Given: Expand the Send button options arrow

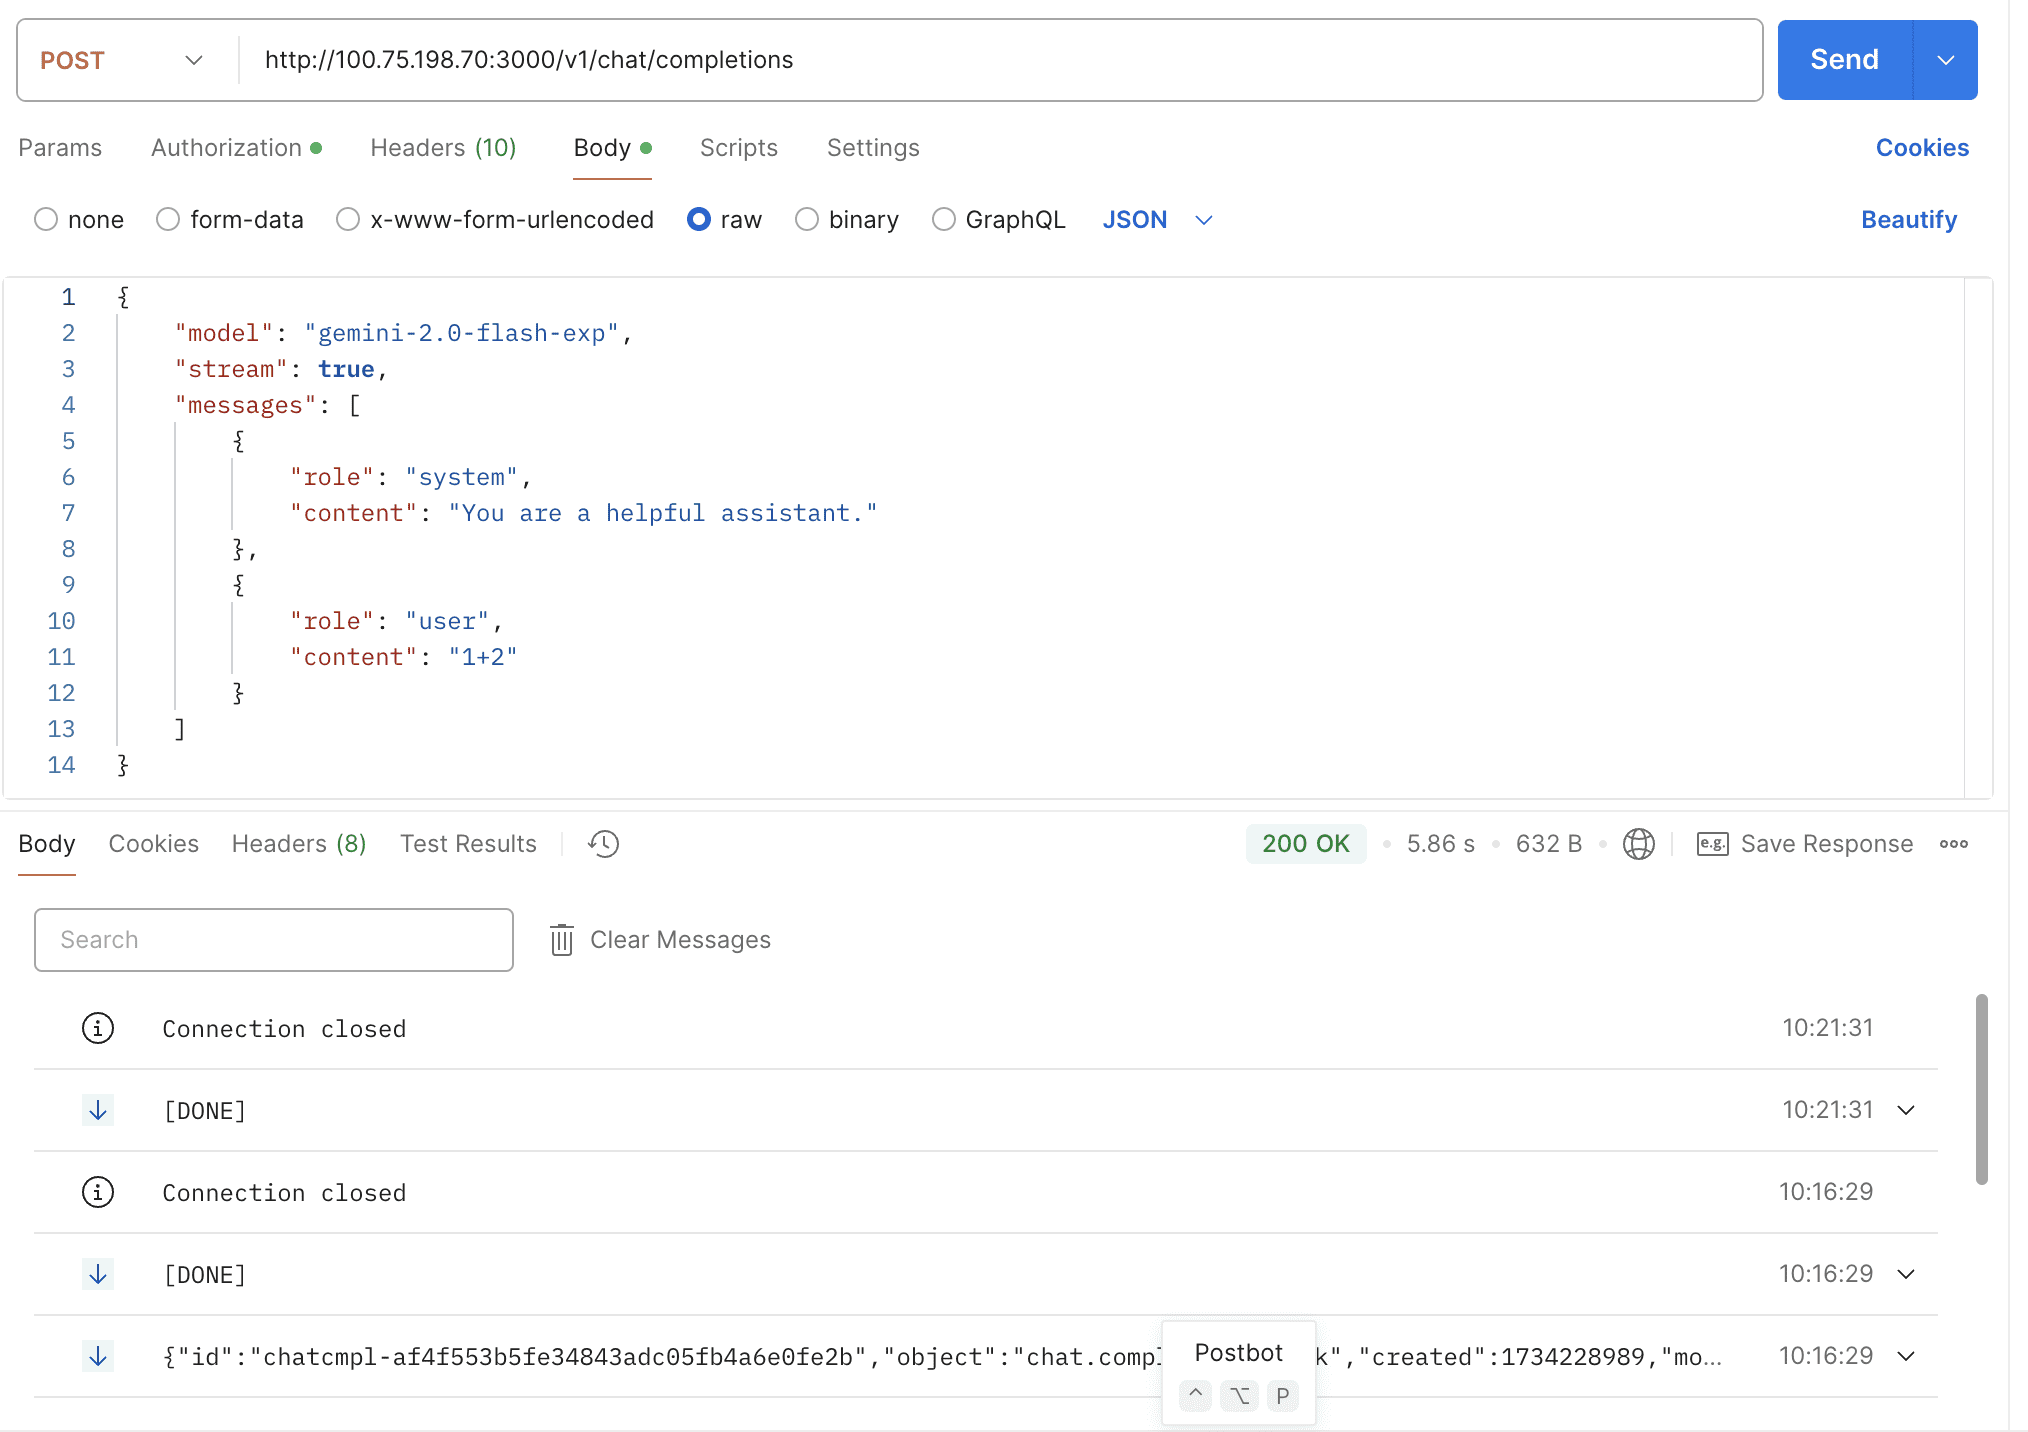Looking at the screenshot, I should click(x=1945, y=60).
